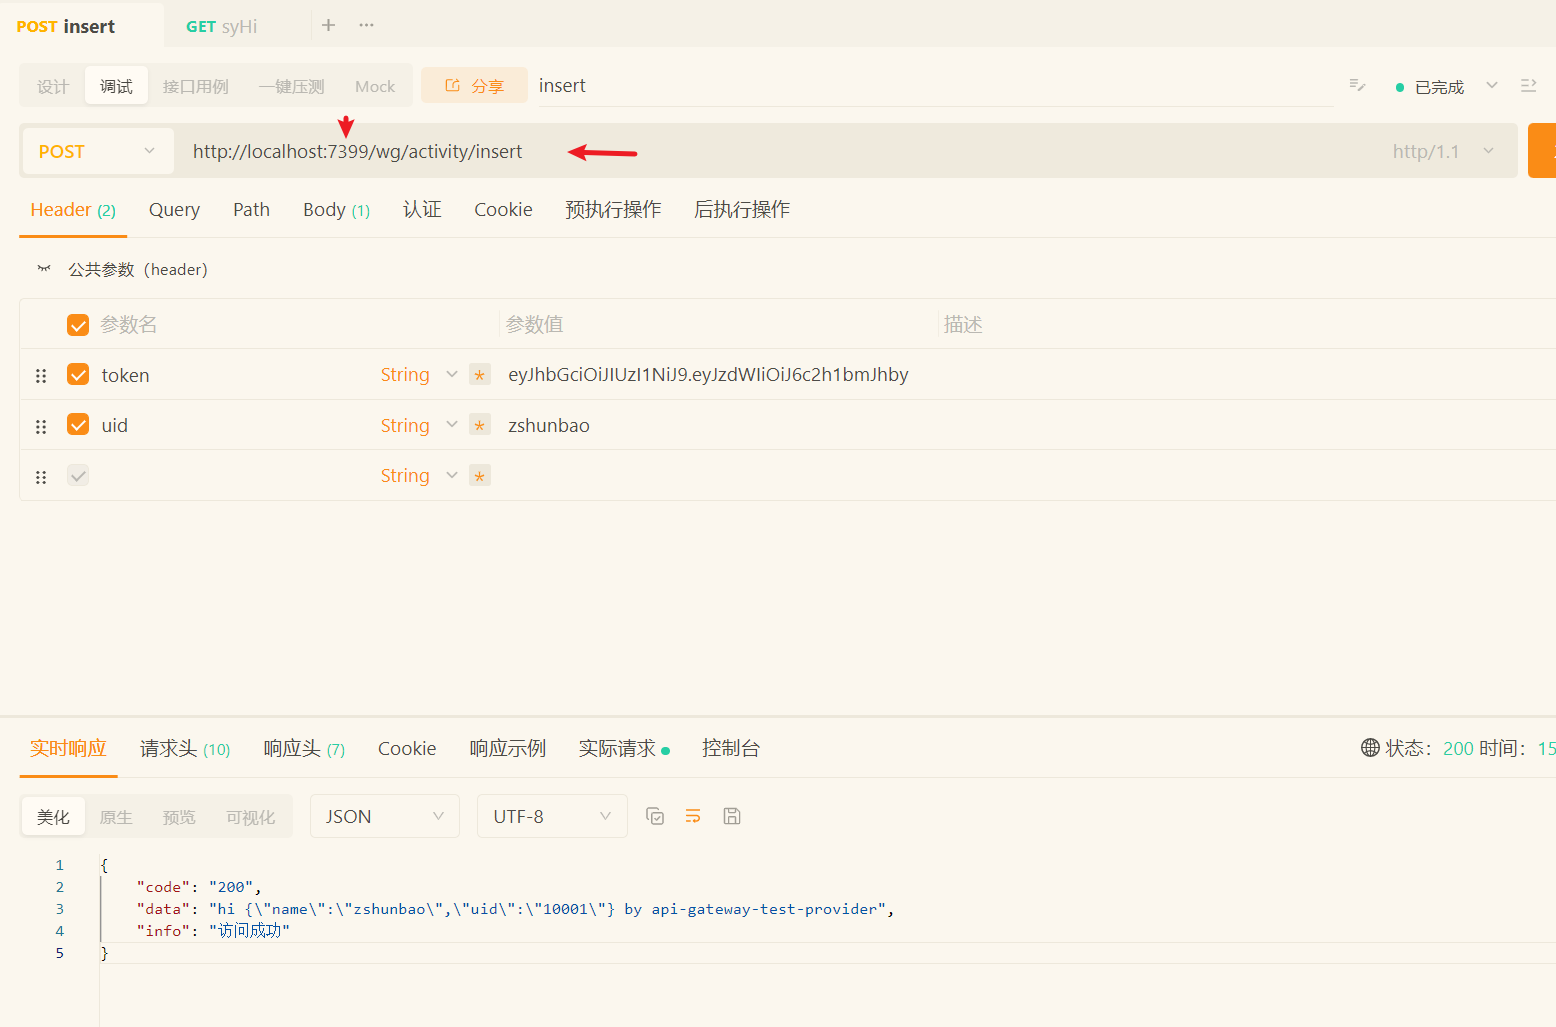Open the more tabs ellipsis menu

[367, 25]
